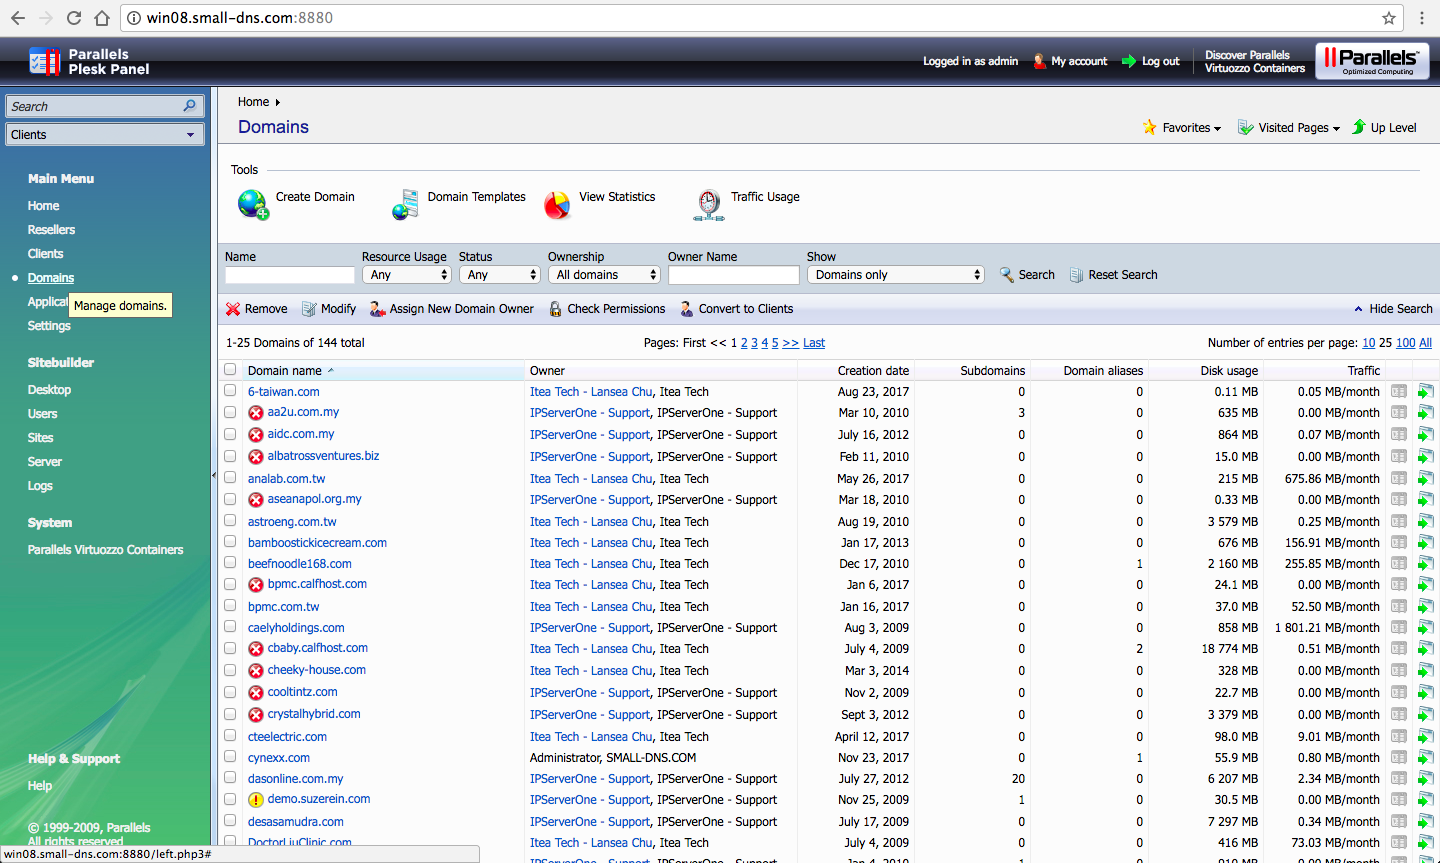Select the analab.com.tw row checkbox

pos(230,478)
